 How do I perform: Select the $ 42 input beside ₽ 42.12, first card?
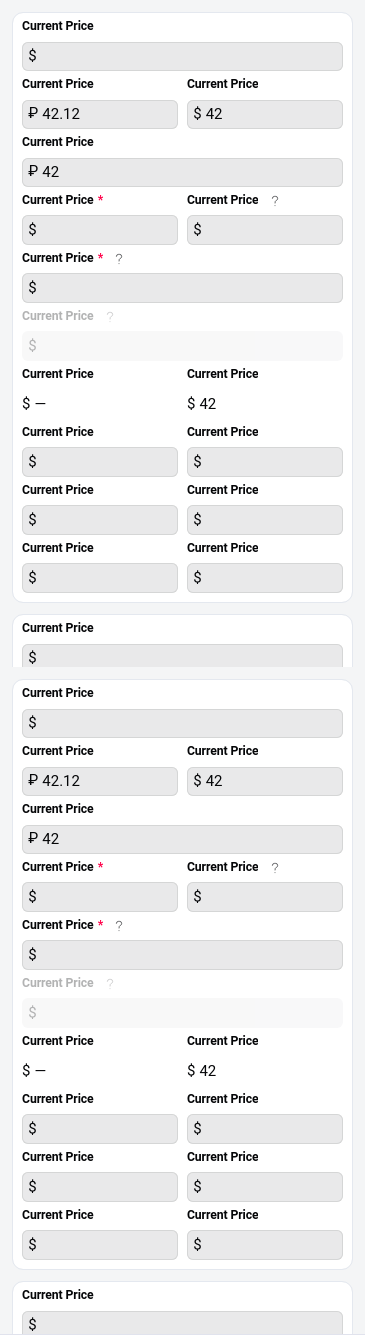265,114
